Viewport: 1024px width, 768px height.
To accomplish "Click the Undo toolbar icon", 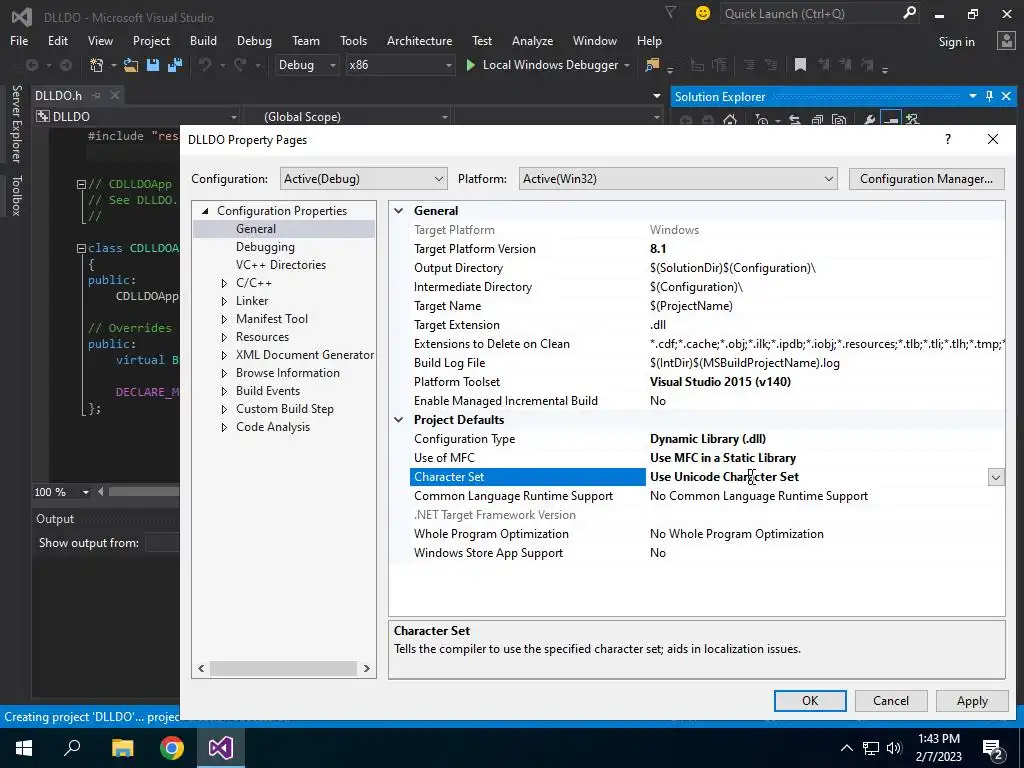I will (205, 65).
